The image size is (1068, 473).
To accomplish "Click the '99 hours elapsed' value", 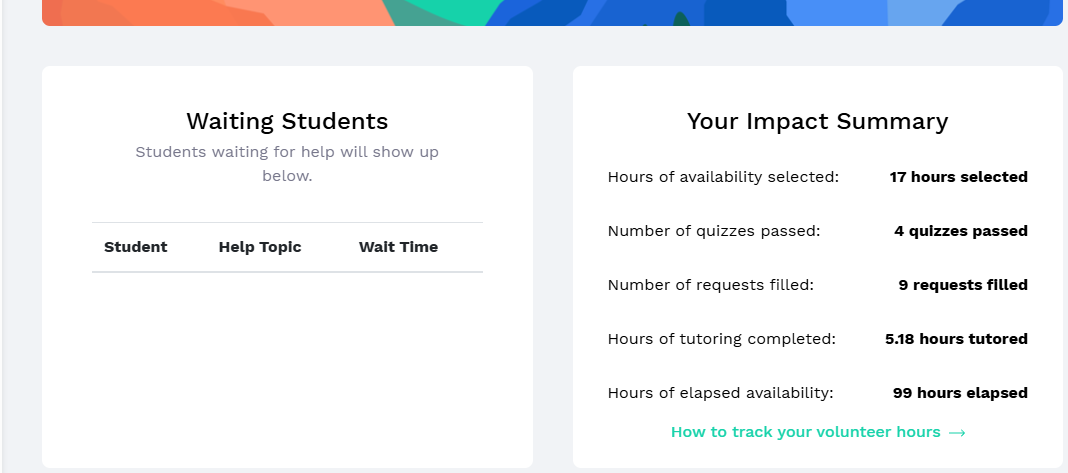I will 960,393.
